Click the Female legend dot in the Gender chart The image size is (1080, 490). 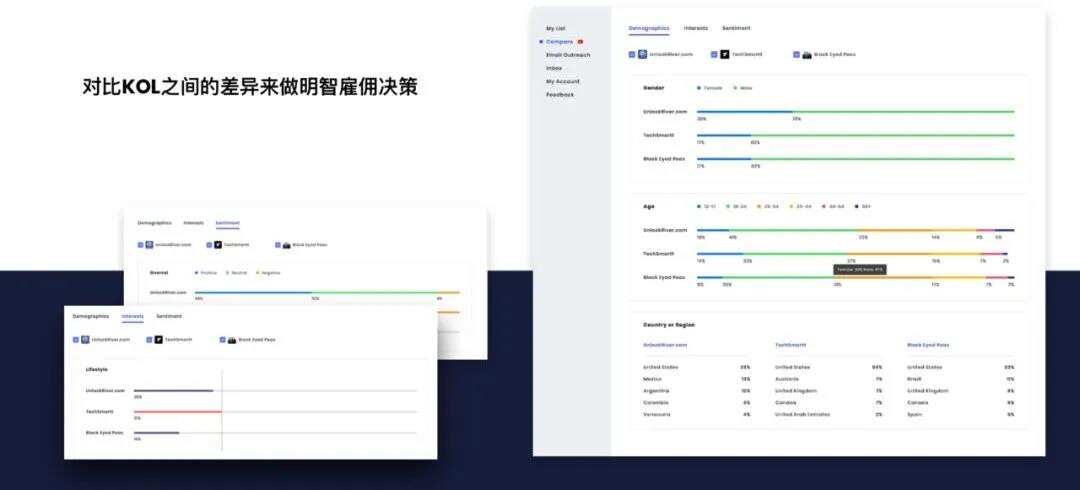coord(699,88)
